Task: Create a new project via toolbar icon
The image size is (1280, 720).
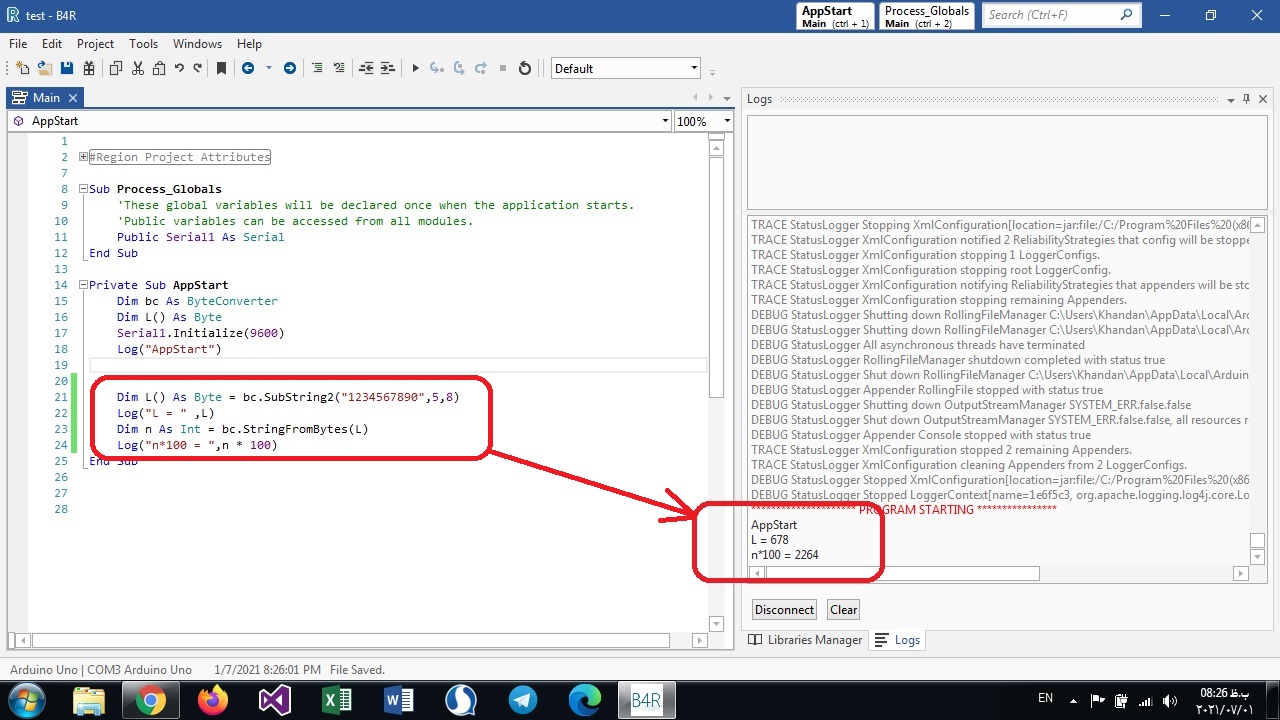Action: point(22,68)
